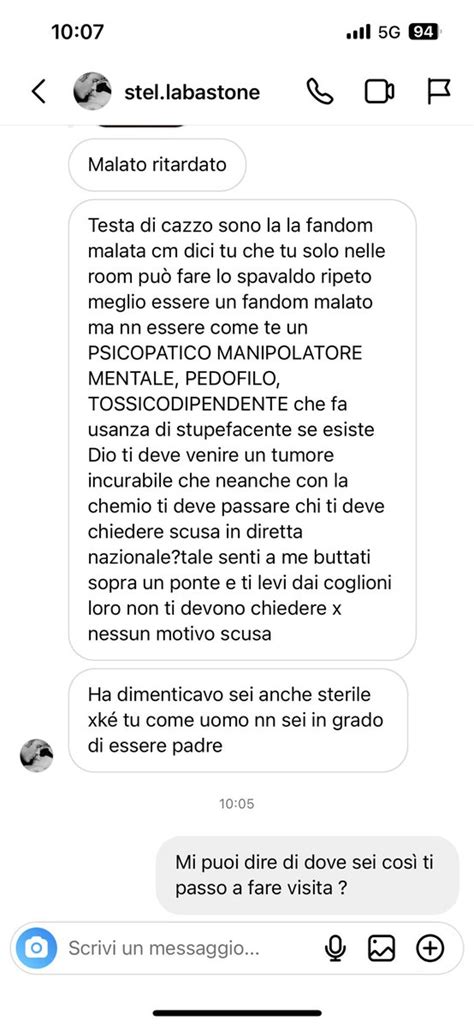Select the sent message "Mi puoi dire di dove sei"
Viewport: 474px width, 1026px height.
[x=308, y=876]
